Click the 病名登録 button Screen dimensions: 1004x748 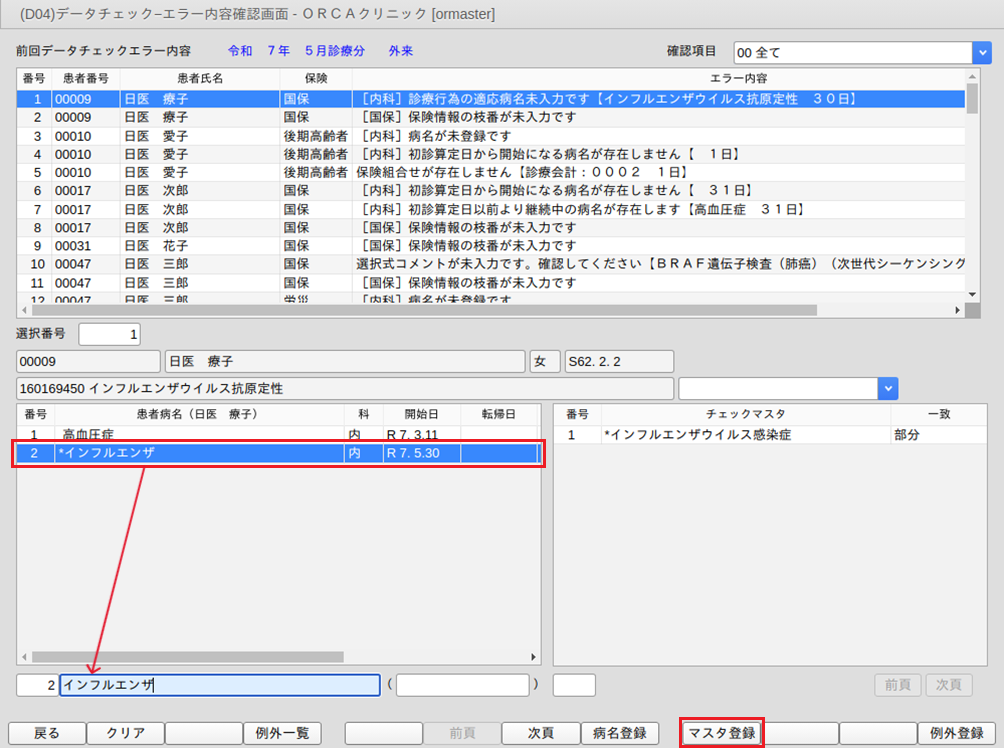tap(619, 733)
